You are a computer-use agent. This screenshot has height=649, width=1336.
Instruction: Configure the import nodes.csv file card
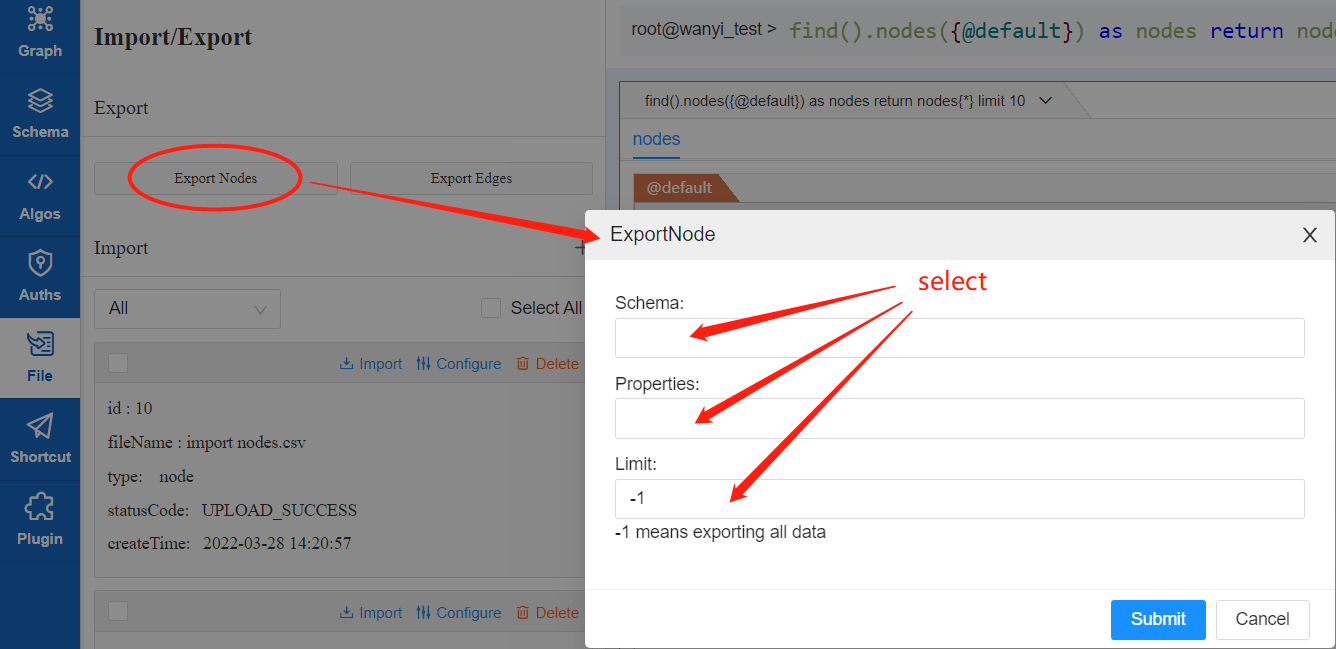pos(459,364)
